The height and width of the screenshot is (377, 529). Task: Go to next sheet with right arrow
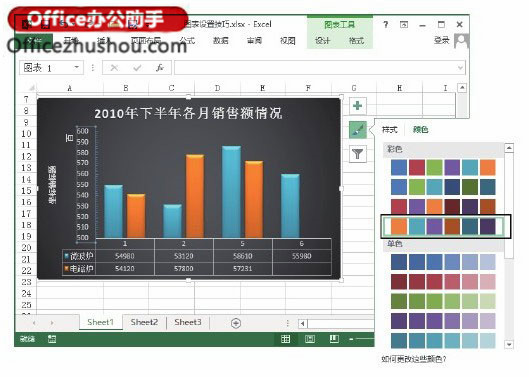click(52, 323)
